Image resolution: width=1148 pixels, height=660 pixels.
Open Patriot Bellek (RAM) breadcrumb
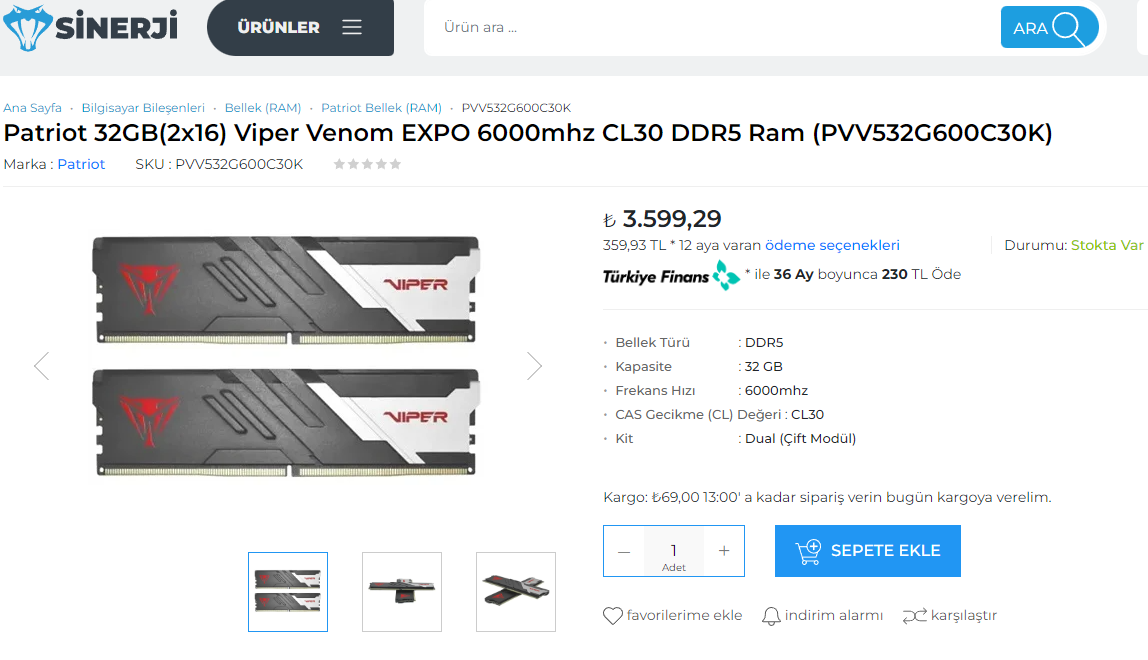(x=381, y=108)
